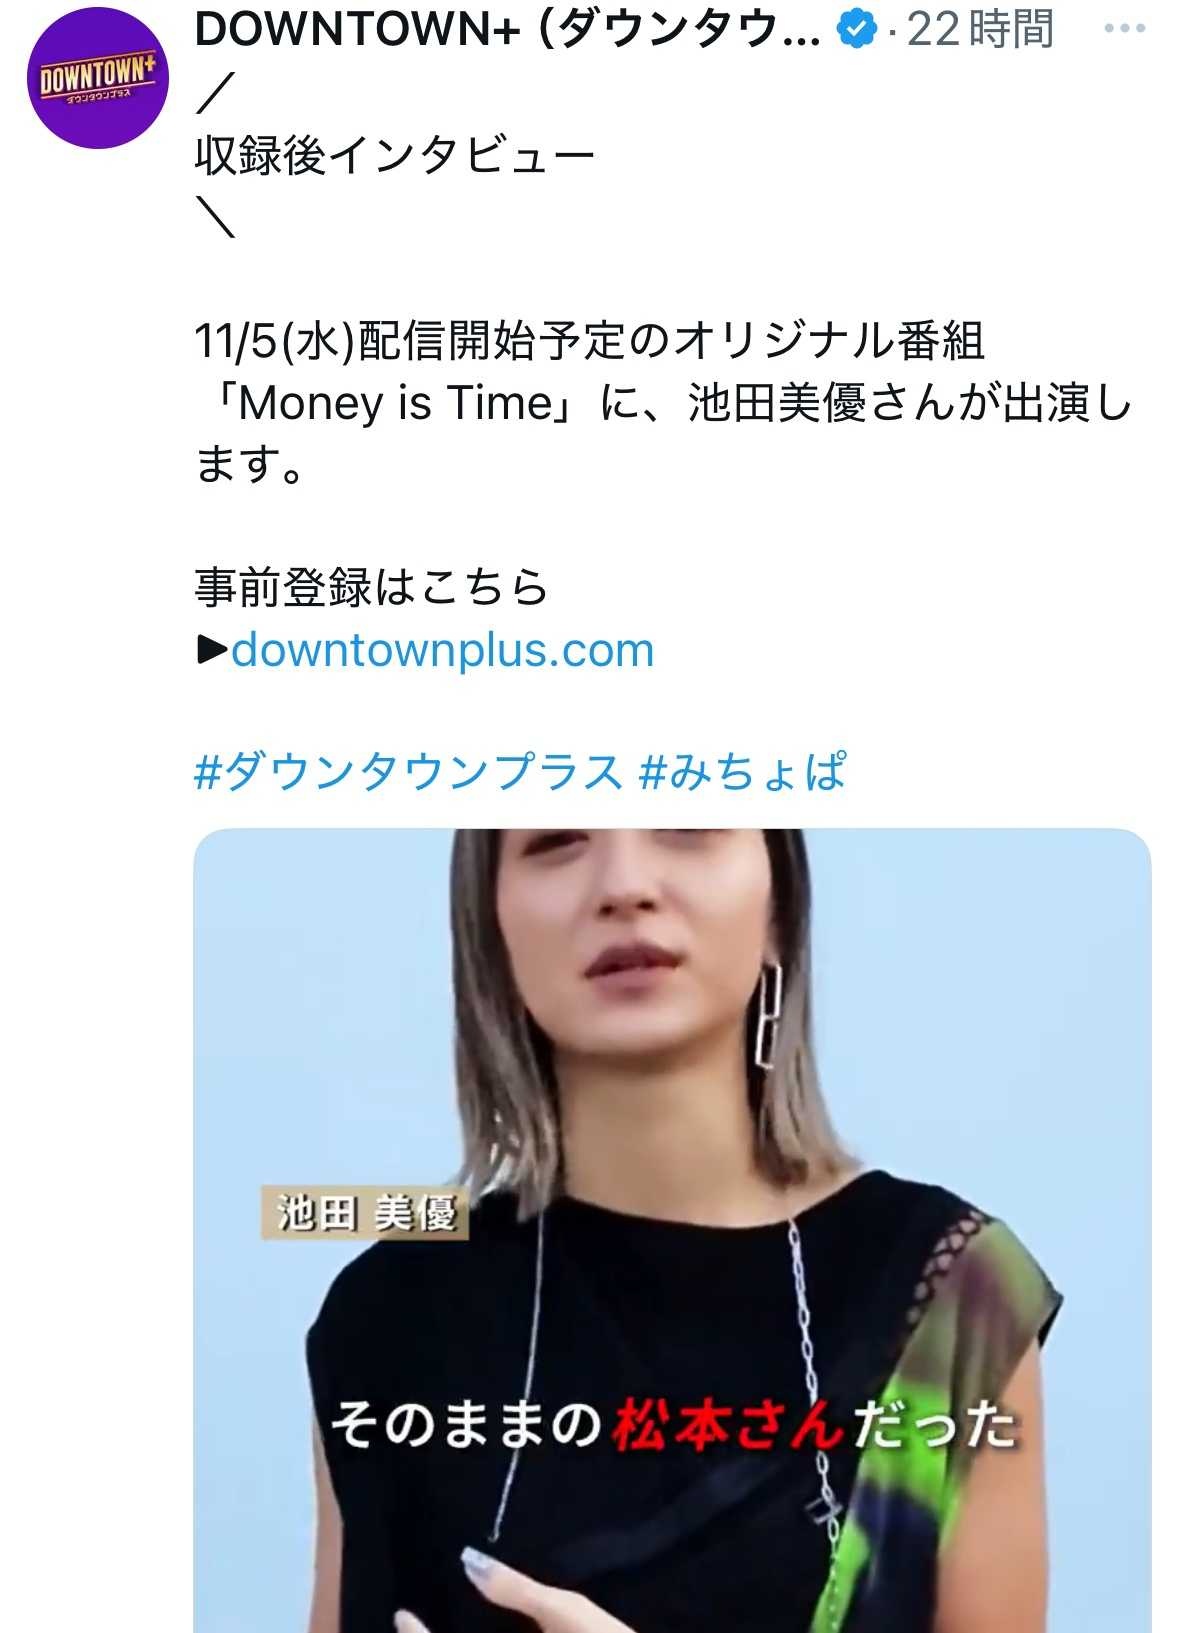This screenshot has width=1179, height=1633.
Task: Click the 池田 美優 name caption in the video
Action: tap(365, 1213)
